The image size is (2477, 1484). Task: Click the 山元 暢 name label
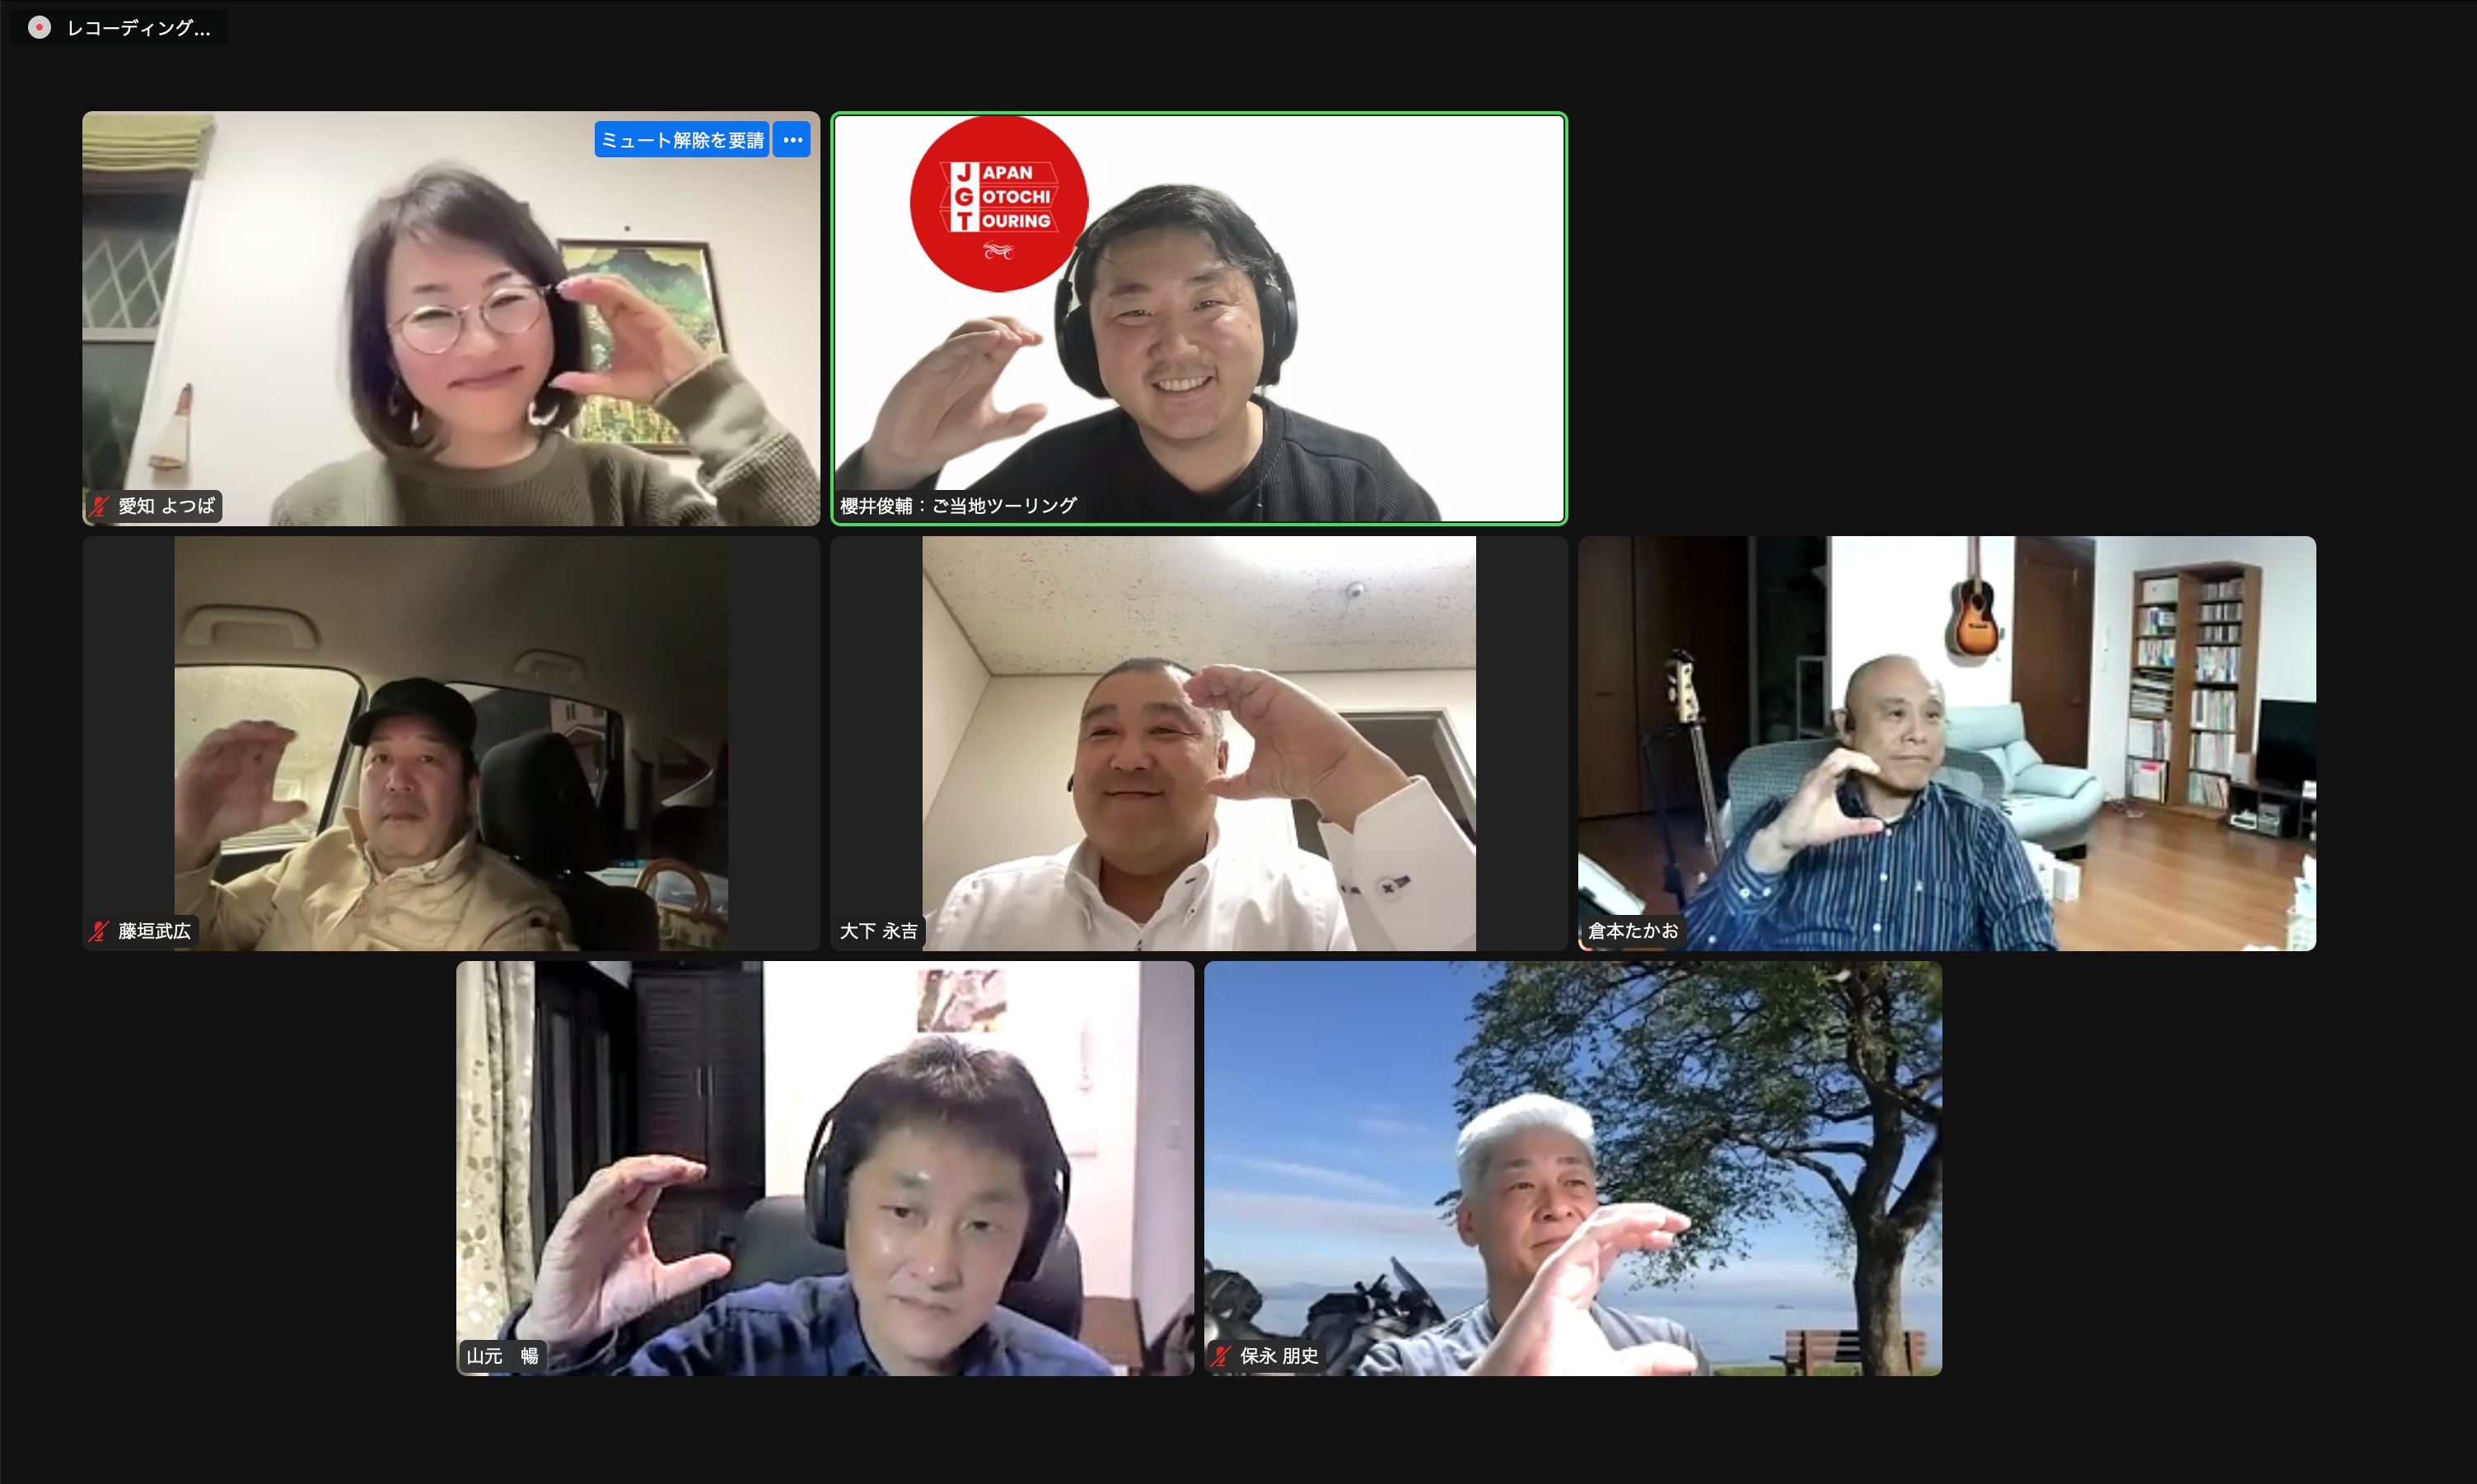pyautogui.click(x=502, y=1356)
